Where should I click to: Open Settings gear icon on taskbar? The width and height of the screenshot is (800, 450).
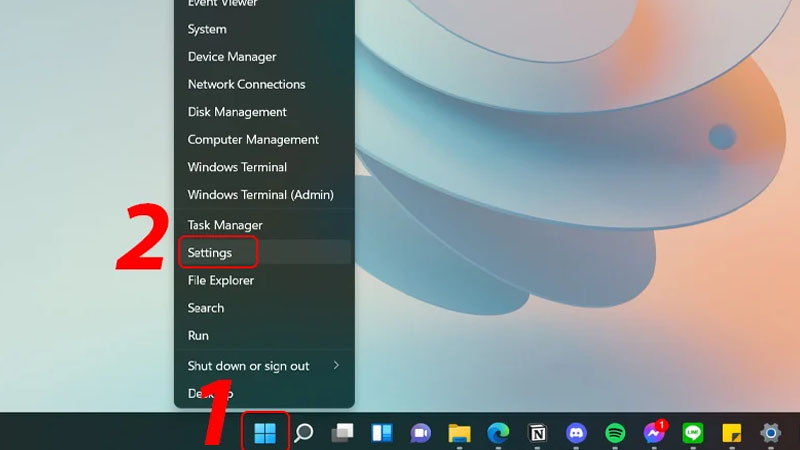tap(770, 433)
